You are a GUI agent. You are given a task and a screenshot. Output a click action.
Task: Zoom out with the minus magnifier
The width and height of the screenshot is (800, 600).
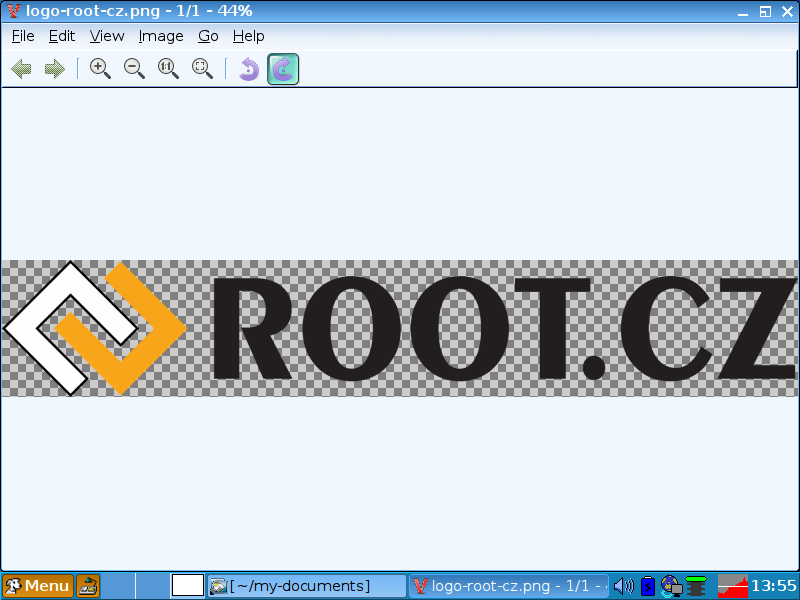pyautogui.click(x=134, y=68)
